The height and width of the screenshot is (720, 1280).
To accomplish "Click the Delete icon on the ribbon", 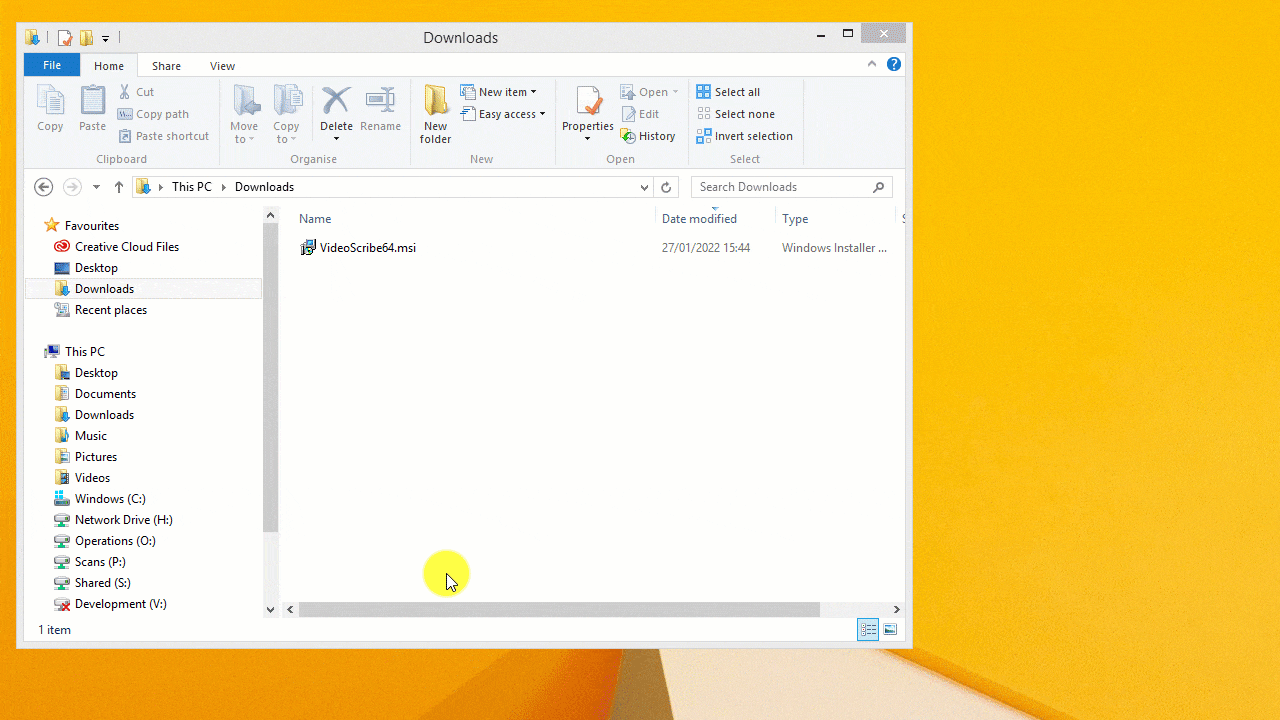I will pyautogui.click(x=336, y=105).
